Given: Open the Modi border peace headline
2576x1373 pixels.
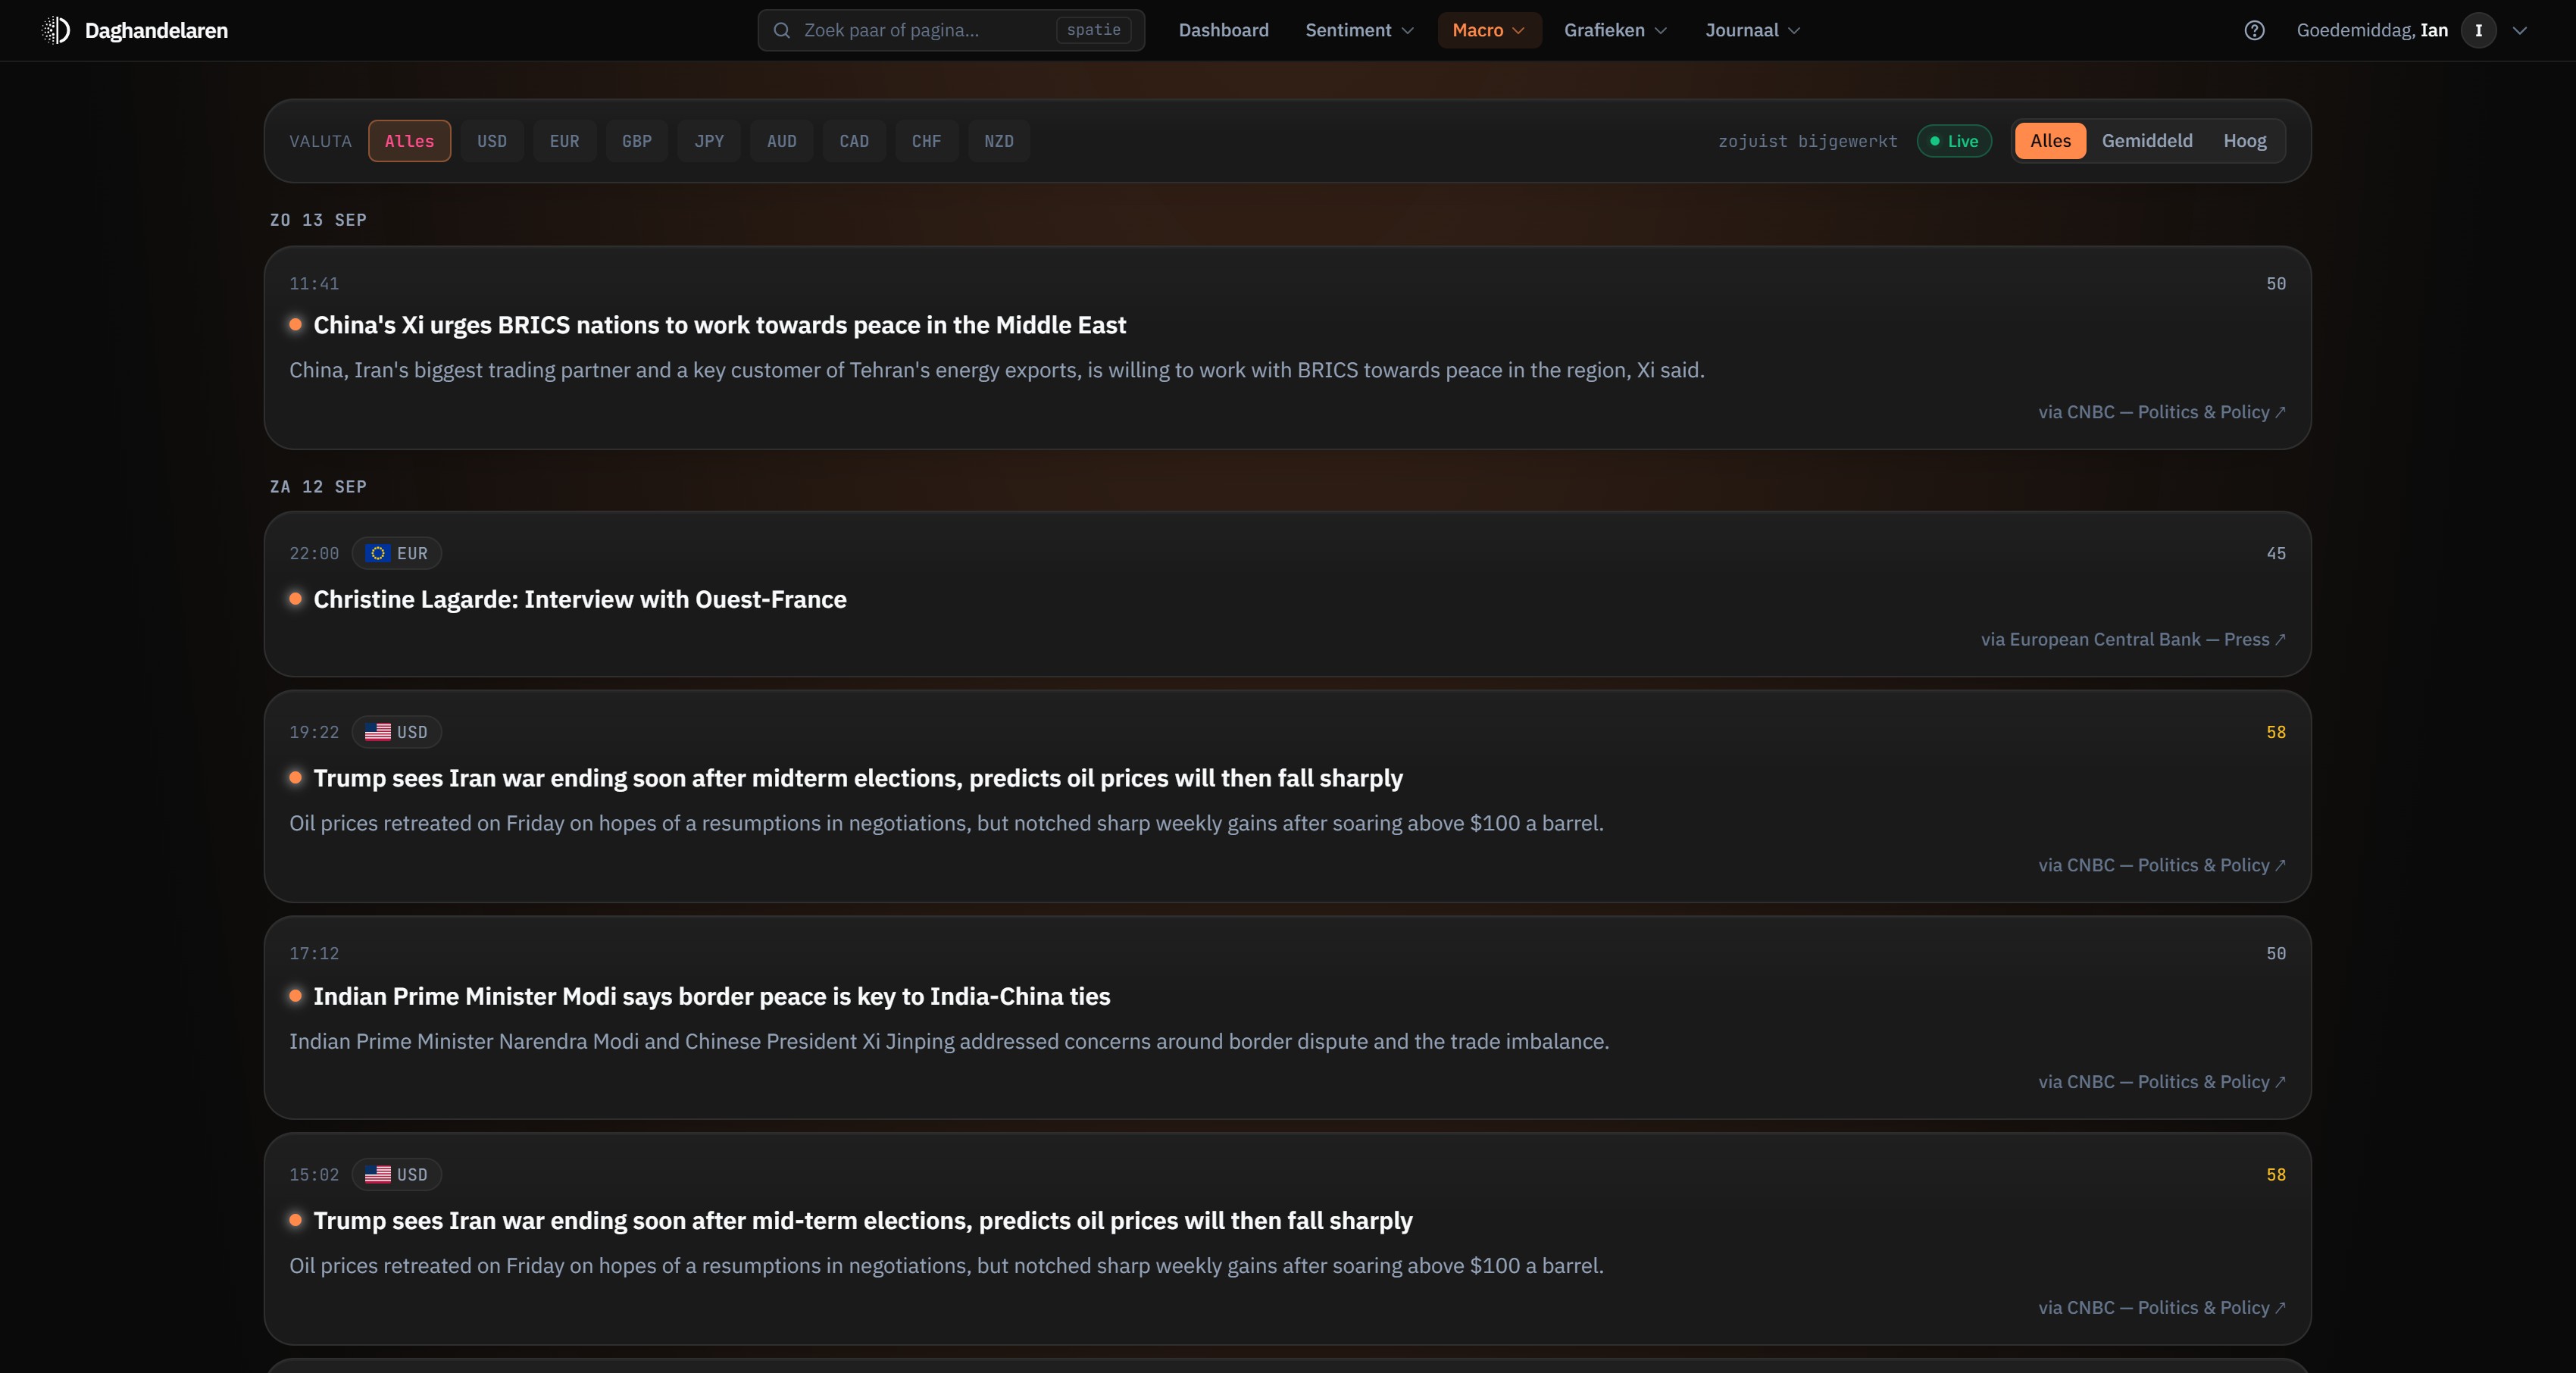Looking at the screenshot, I should [712, 996].
